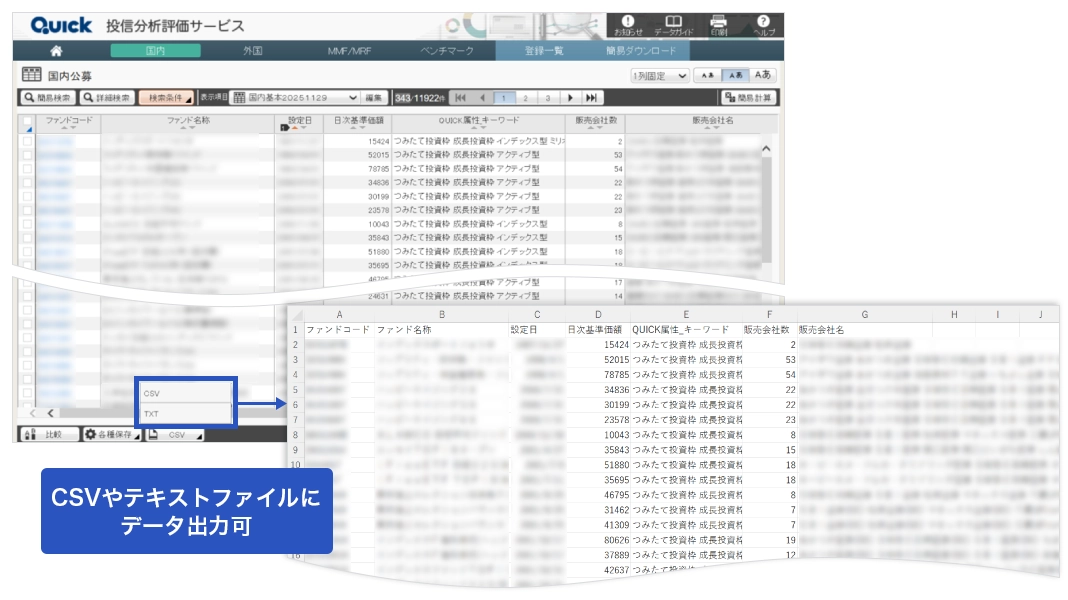Jump to last page of results

pos(591,98)
